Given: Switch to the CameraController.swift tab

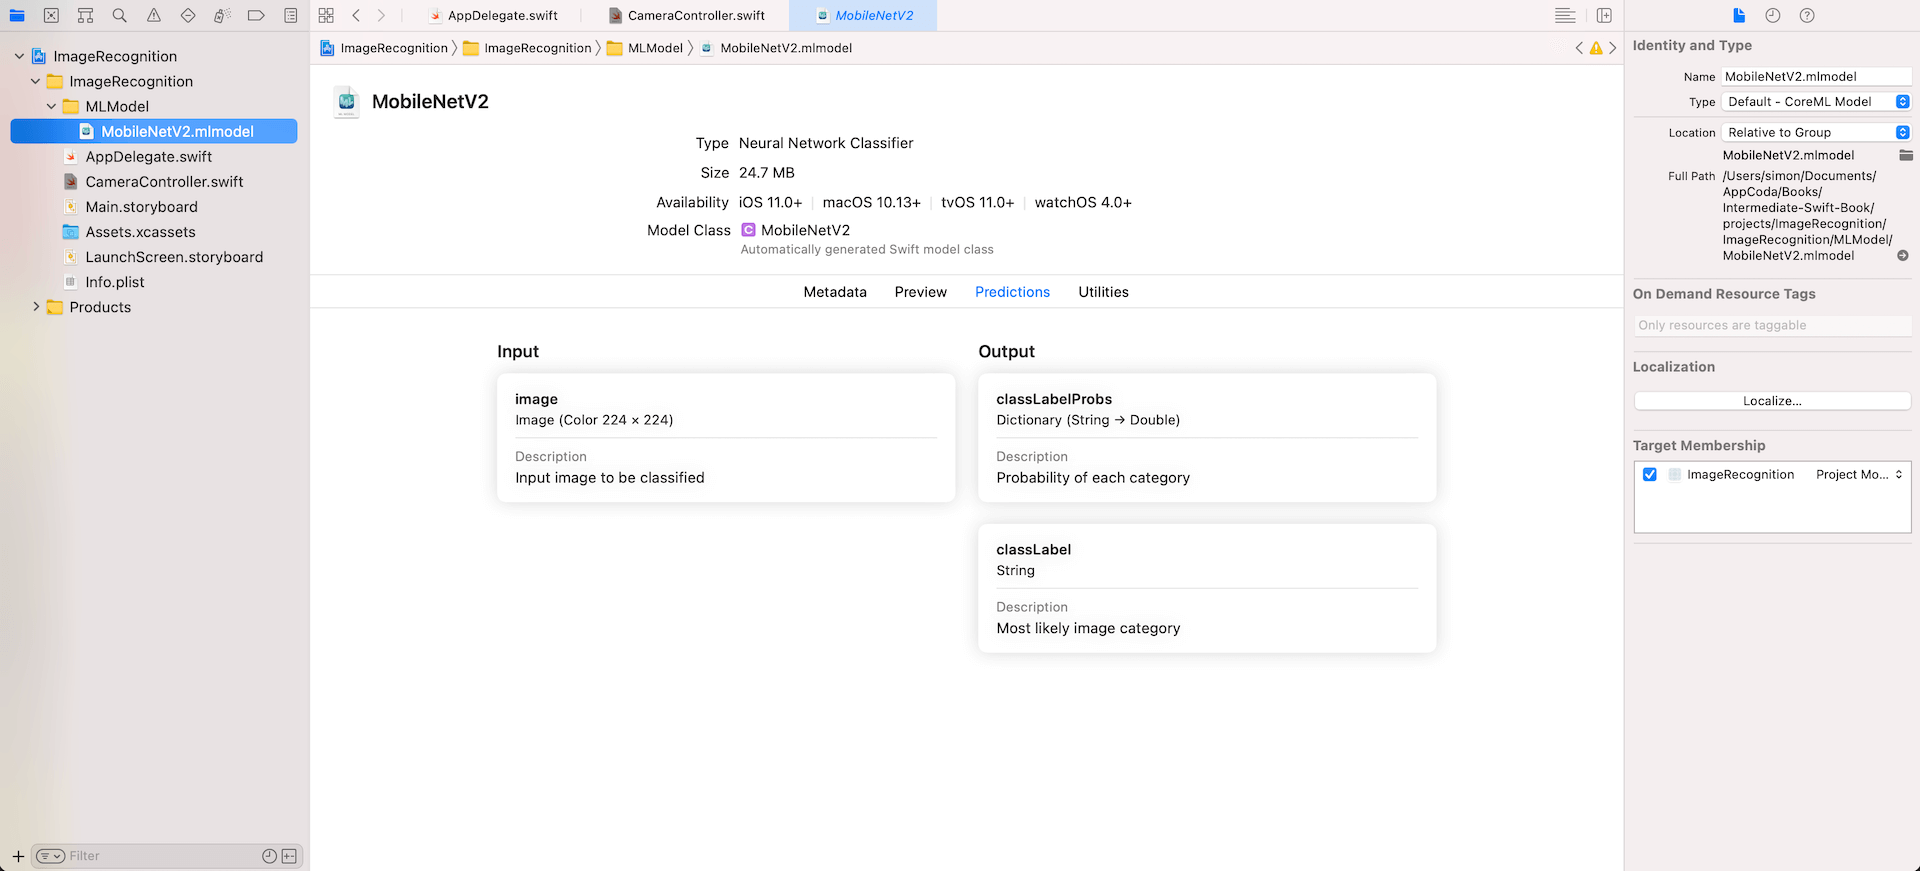Looking at the screenshot, I should coord(696,15).
